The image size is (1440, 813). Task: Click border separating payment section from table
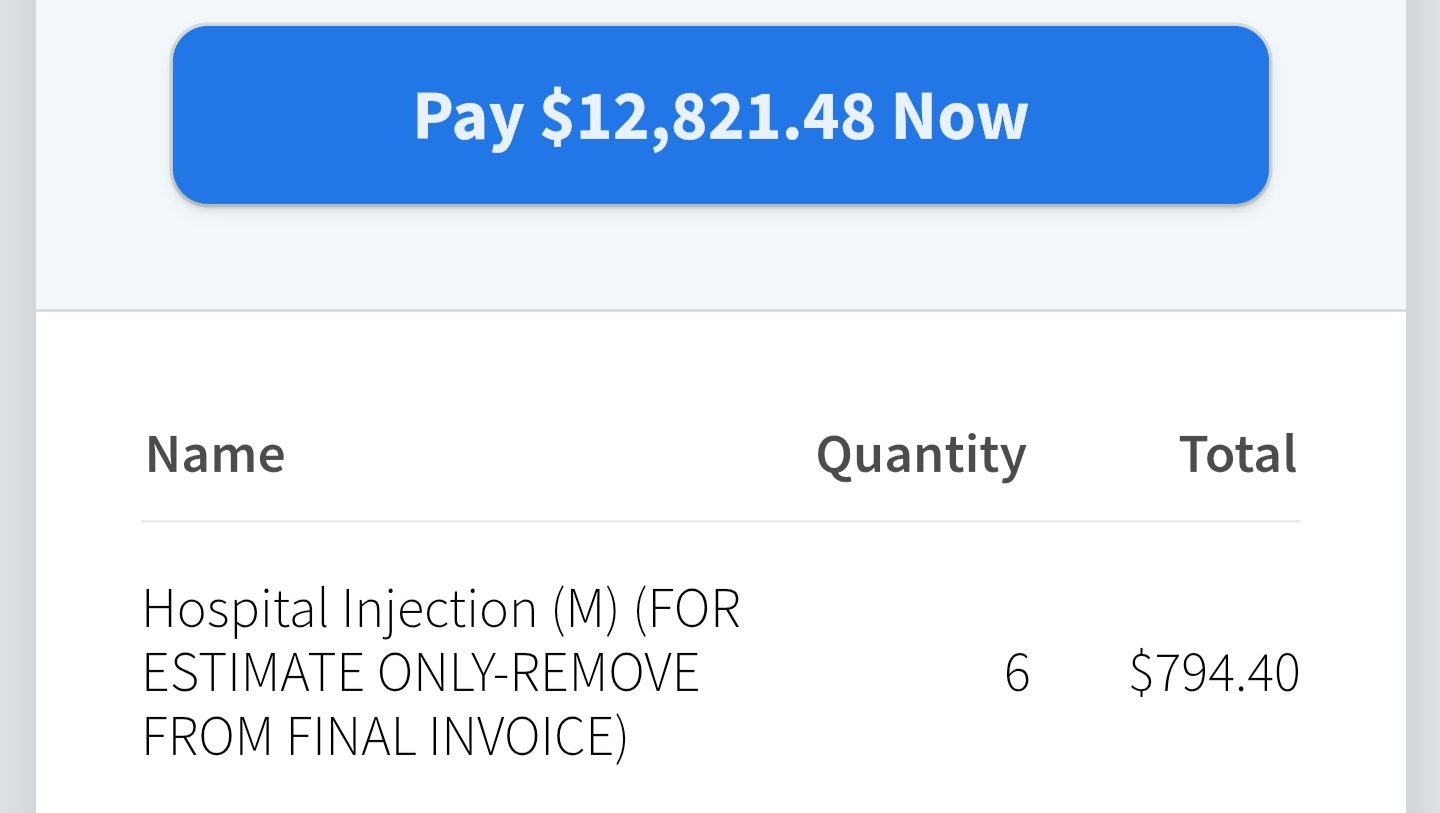point(720,311)
